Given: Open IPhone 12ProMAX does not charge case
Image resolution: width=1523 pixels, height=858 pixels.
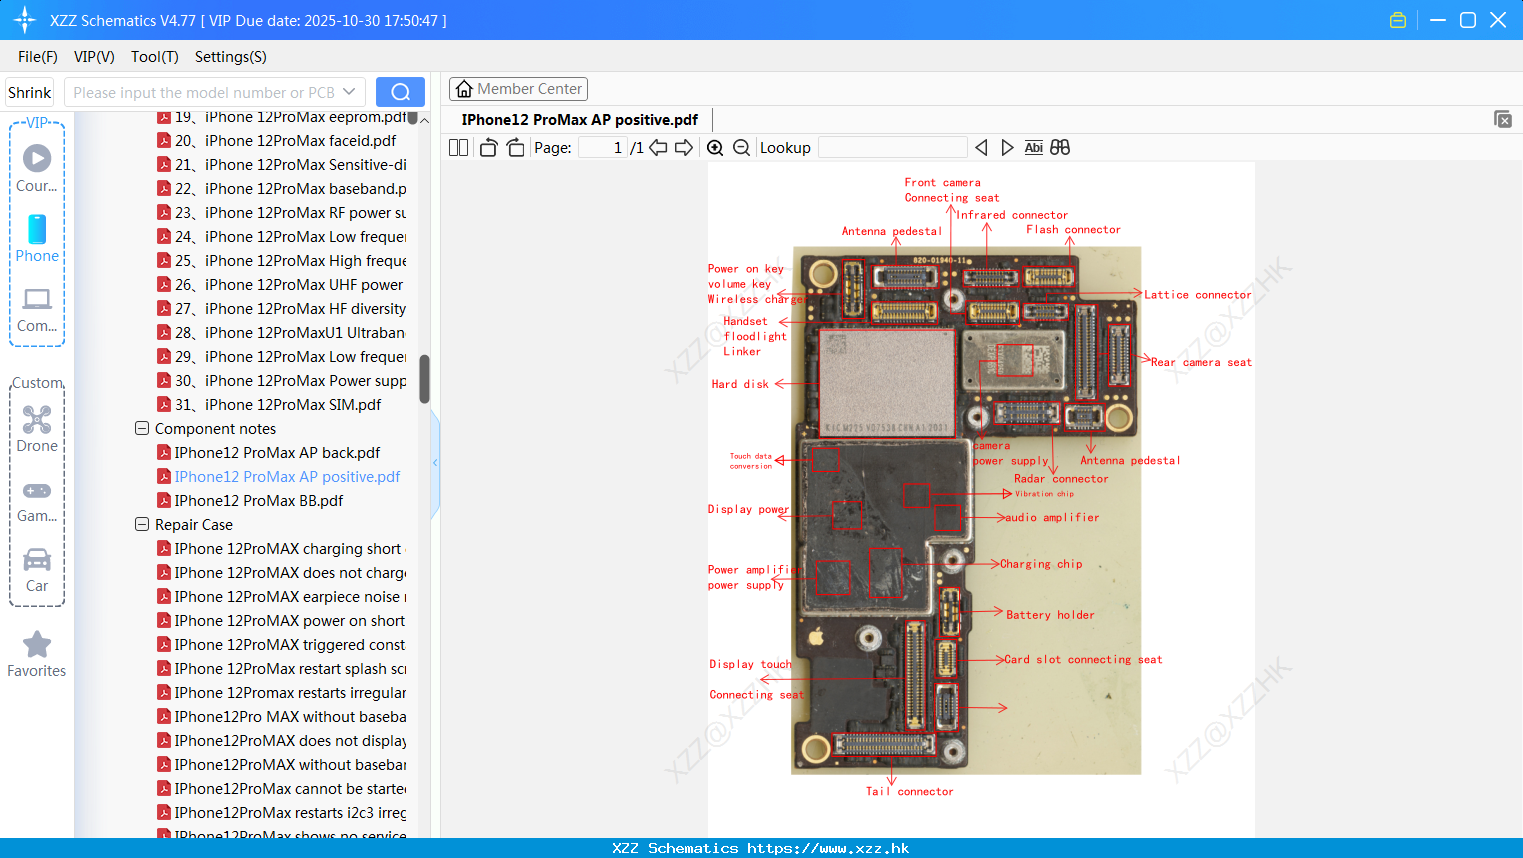Looking at the screenshot, I should click(x=281, y=573).
